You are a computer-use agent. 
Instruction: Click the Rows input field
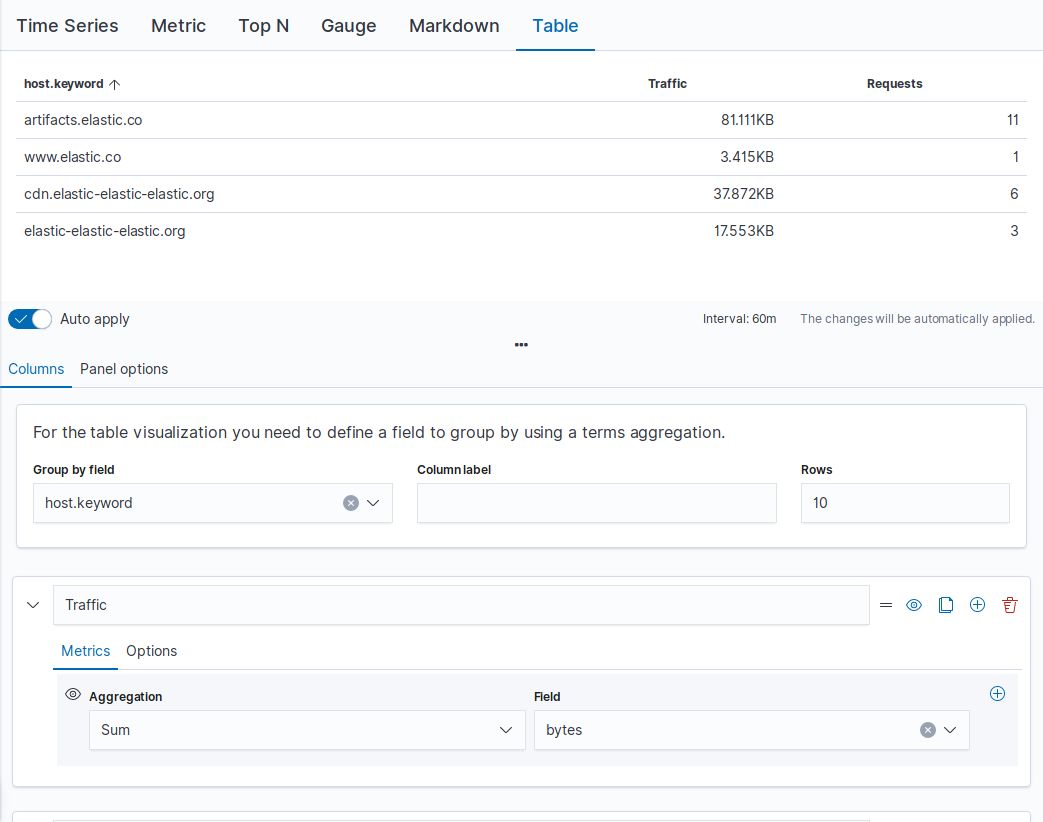903,503
